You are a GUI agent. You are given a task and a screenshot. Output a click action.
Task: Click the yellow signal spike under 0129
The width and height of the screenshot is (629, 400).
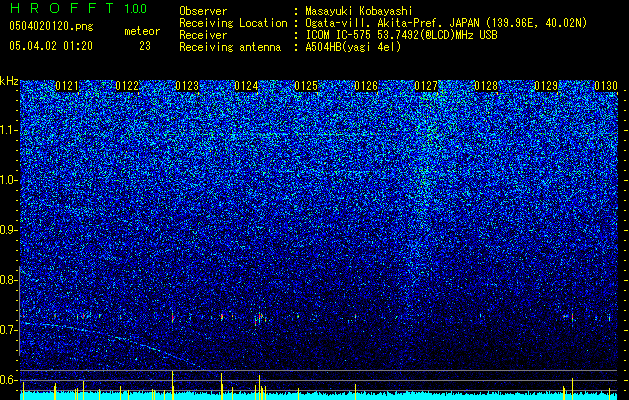tap(572, 389)
